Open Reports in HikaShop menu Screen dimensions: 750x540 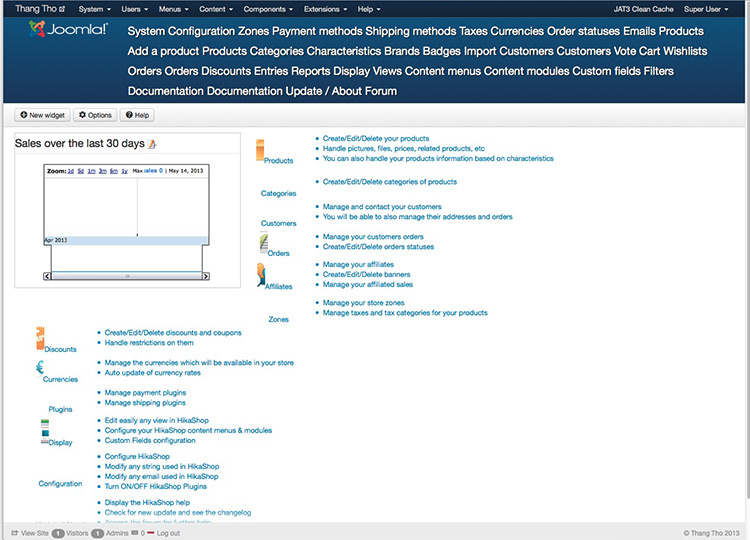point(310,71)
